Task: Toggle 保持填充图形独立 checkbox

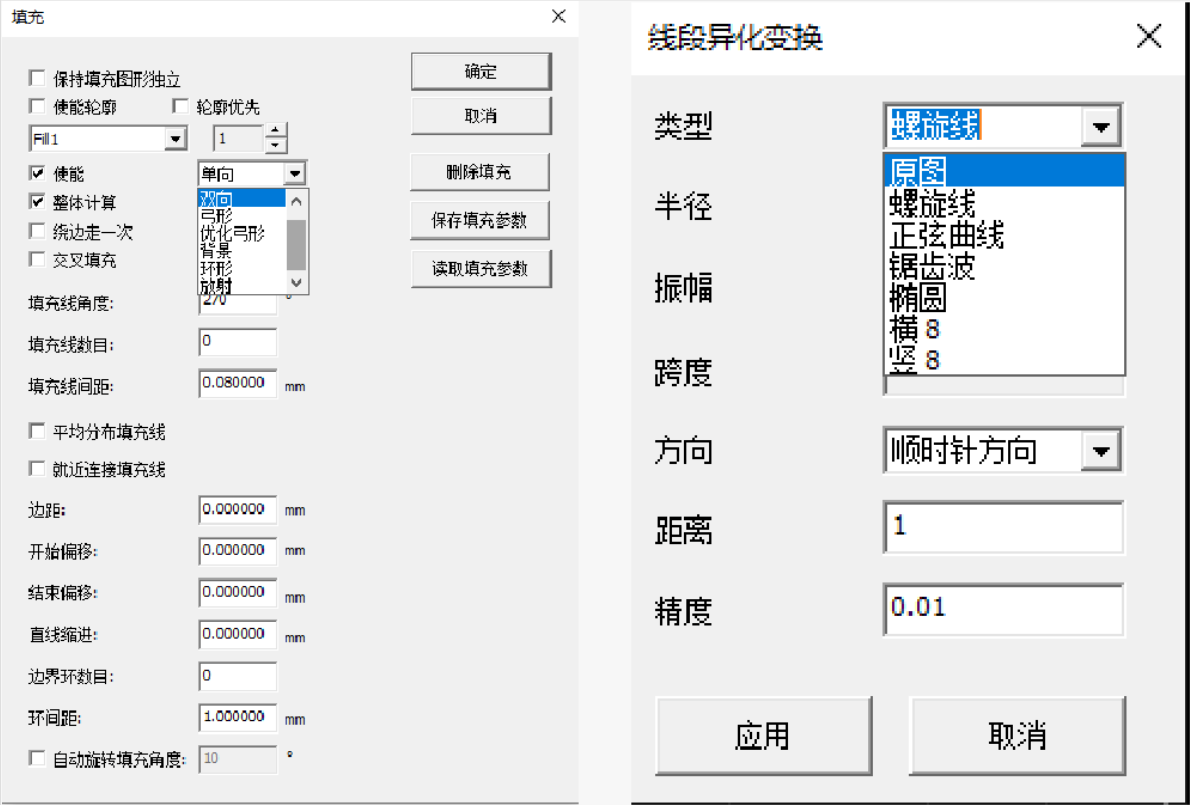Action: click(36, 78)
